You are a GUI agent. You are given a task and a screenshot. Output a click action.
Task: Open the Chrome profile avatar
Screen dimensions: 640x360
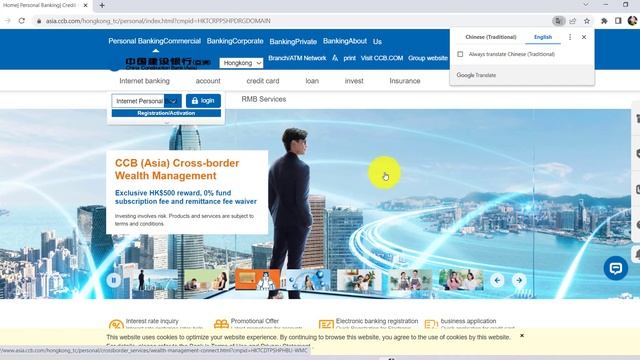pos(632,21)
